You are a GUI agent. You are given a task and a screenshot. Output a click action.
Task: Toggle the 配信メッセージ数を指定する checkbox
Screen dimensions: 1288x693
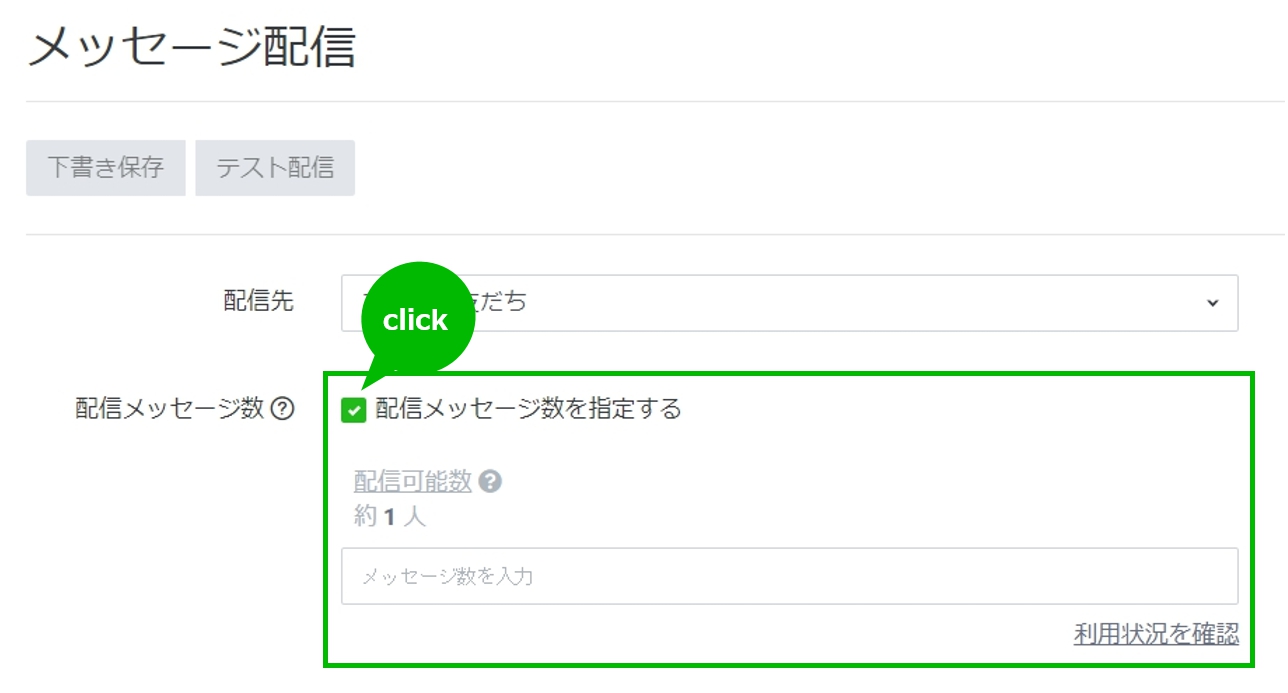point(354,410)
